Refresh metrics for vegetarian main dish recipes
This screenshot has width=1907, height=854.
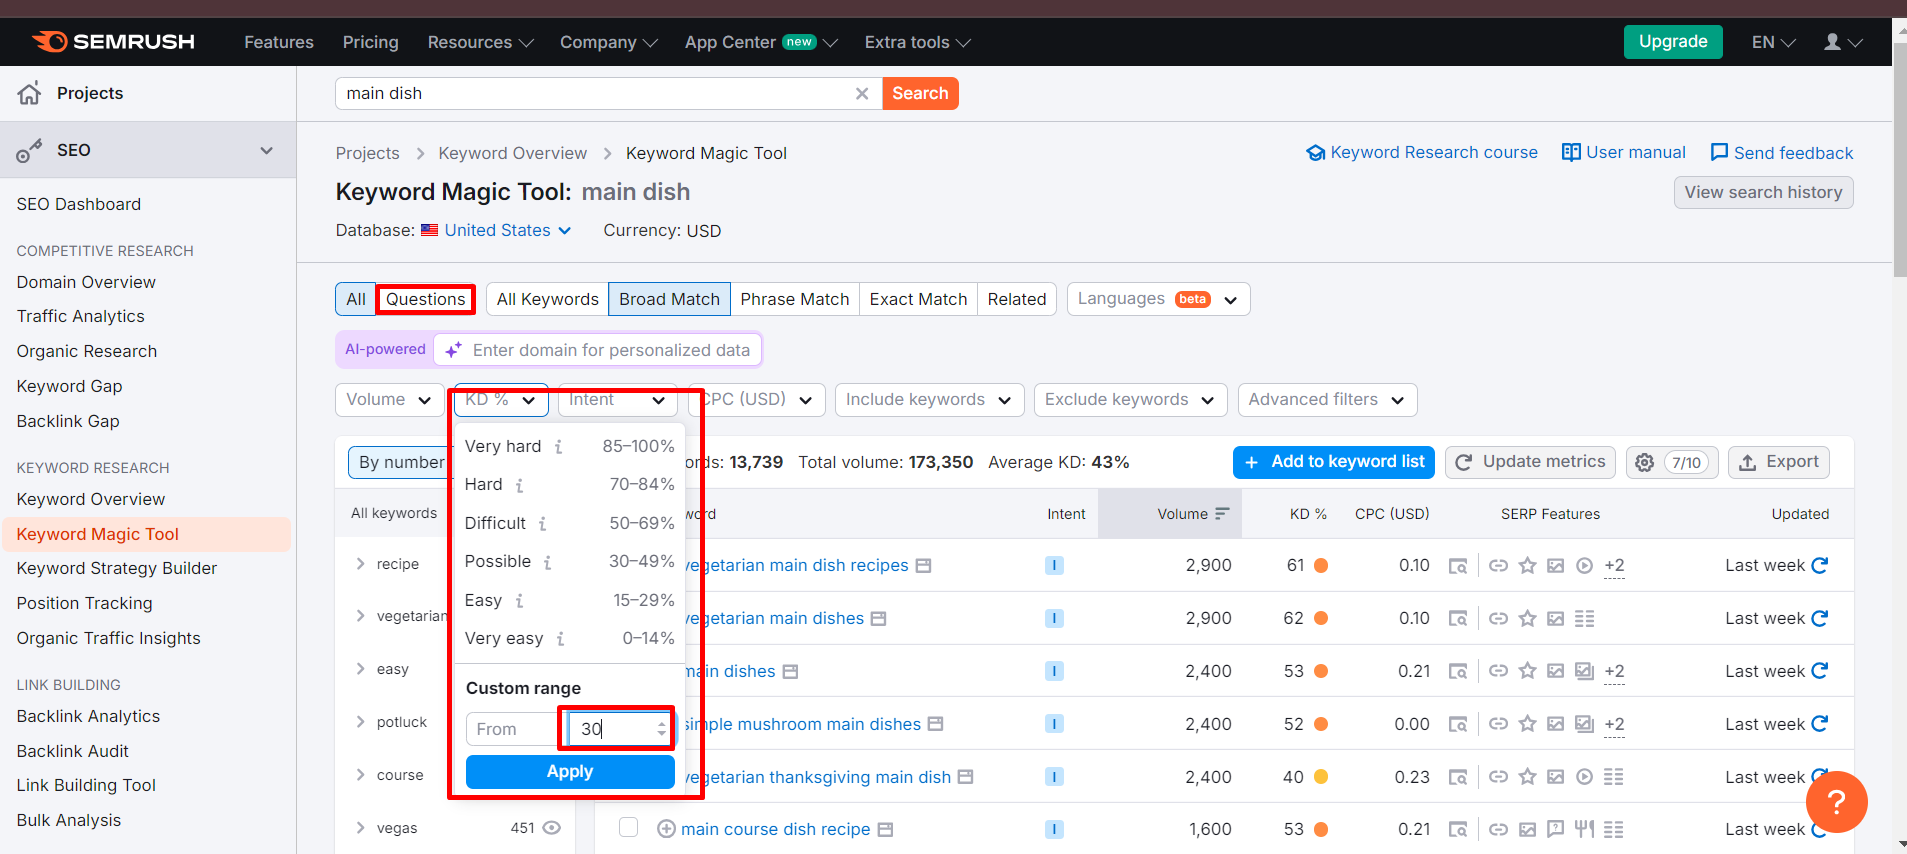pyautogui.click(x=1820, y=565)
